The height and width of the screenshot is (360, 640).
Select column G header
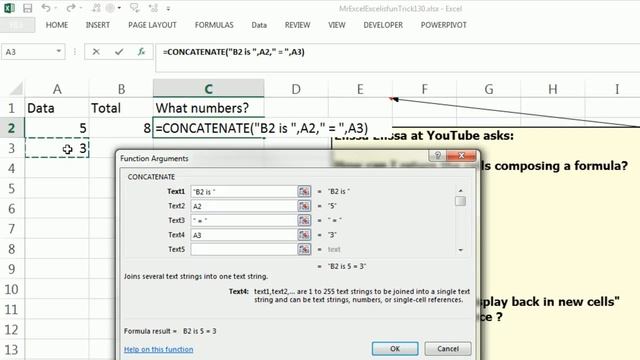tap(489, 89)
